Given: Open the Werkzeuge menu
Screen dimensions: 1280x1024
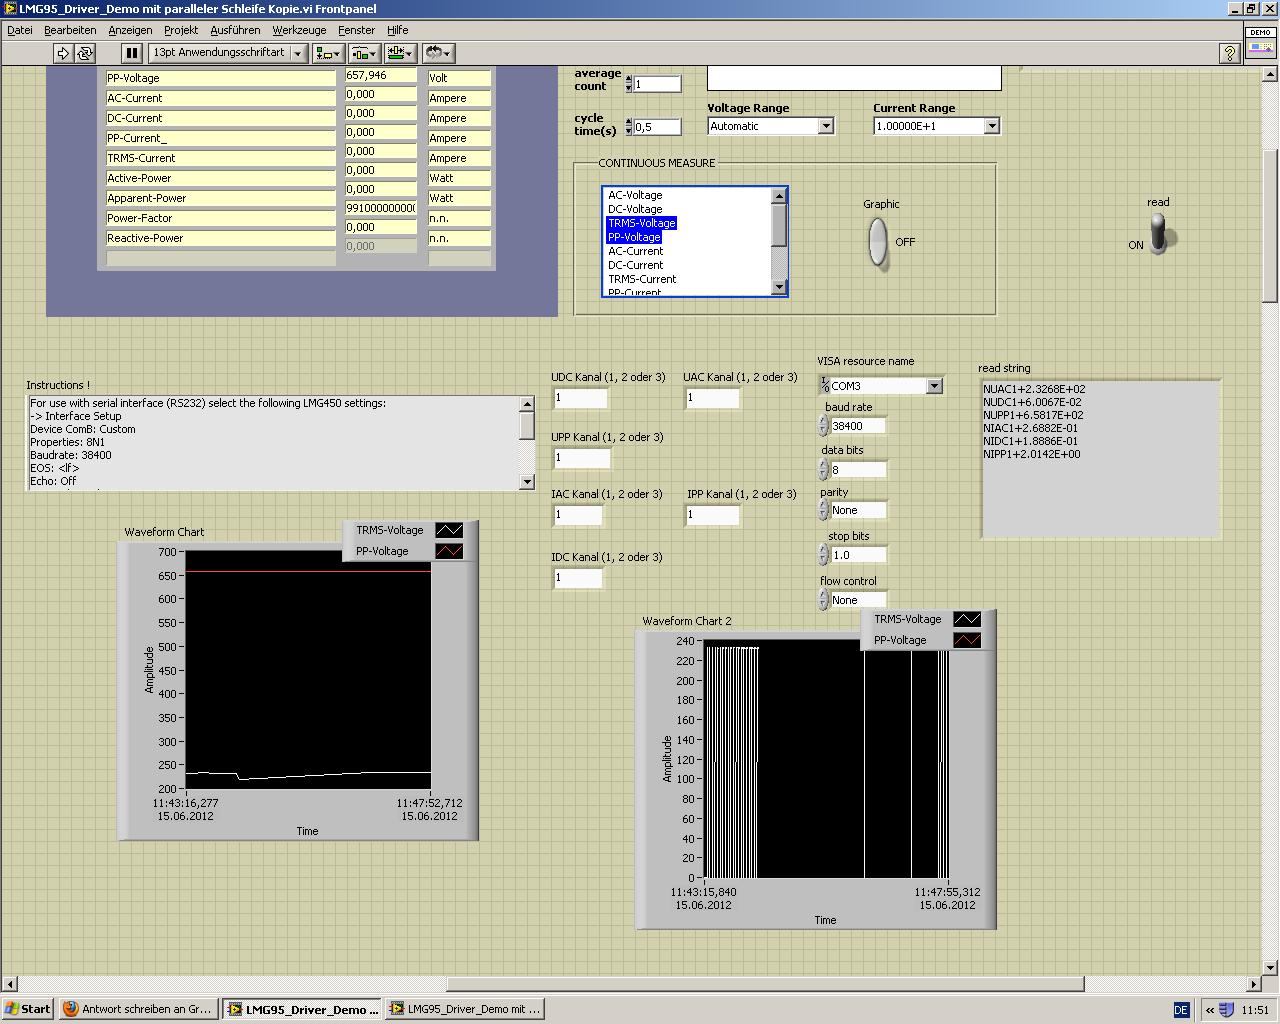Looking at the screenshot, I should pyautogui.click(x=299, y=30).
